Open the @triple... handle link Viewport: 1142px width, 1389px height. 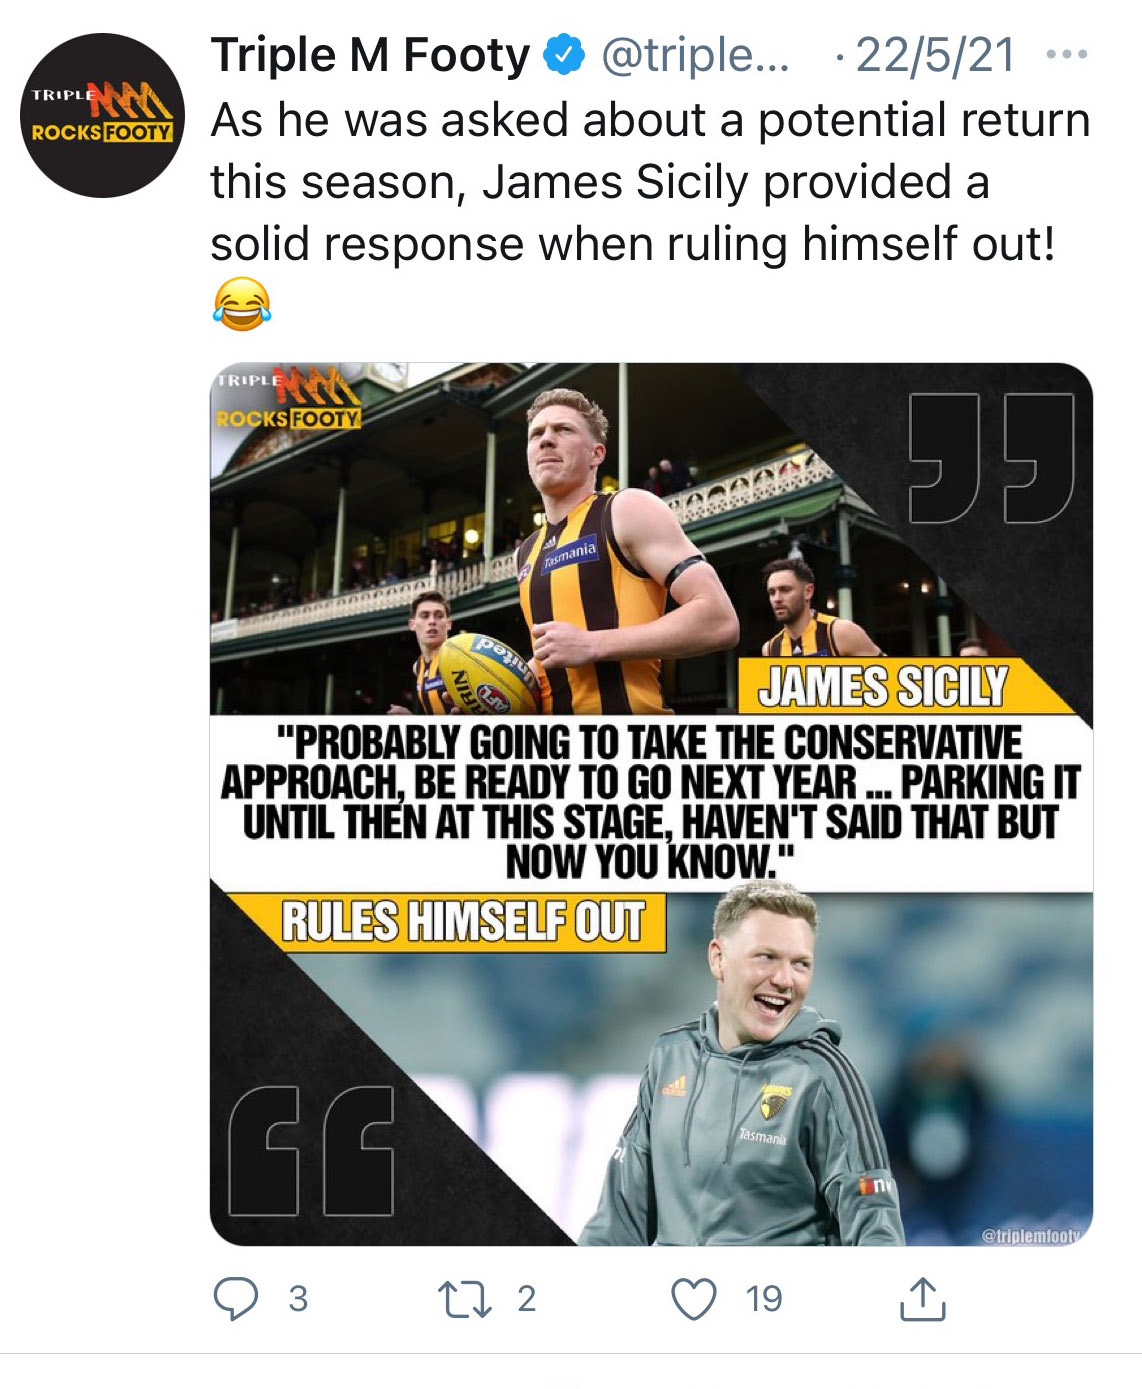click(x=694, y=56)
